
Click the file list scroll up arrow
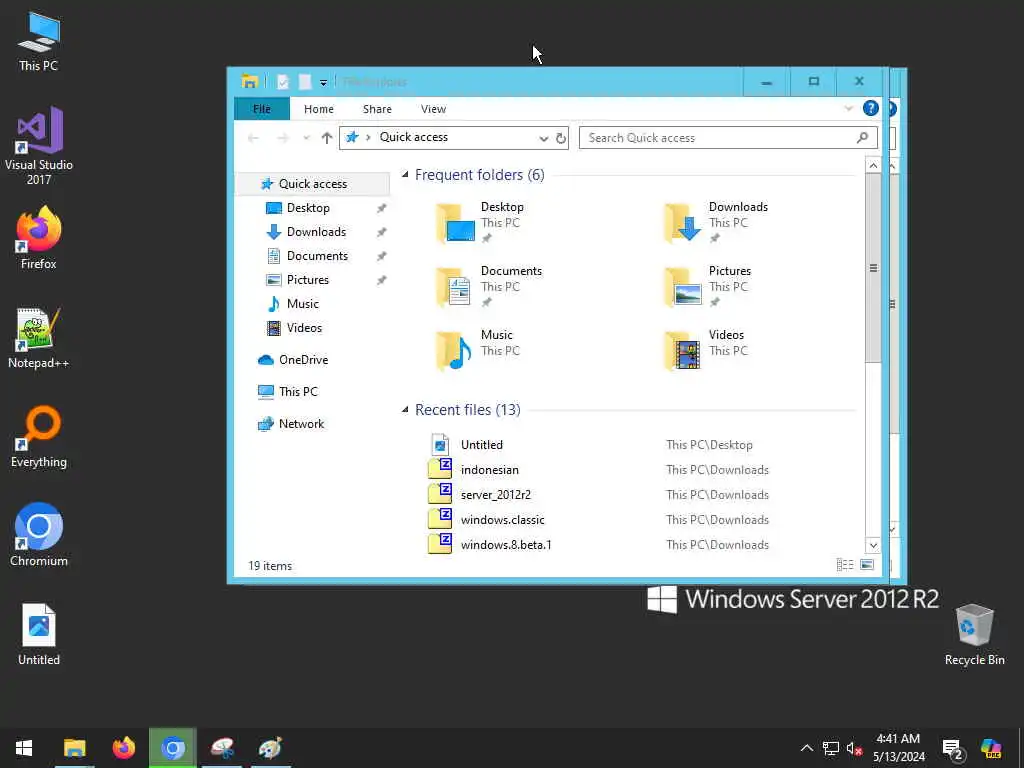click(873, 166)
